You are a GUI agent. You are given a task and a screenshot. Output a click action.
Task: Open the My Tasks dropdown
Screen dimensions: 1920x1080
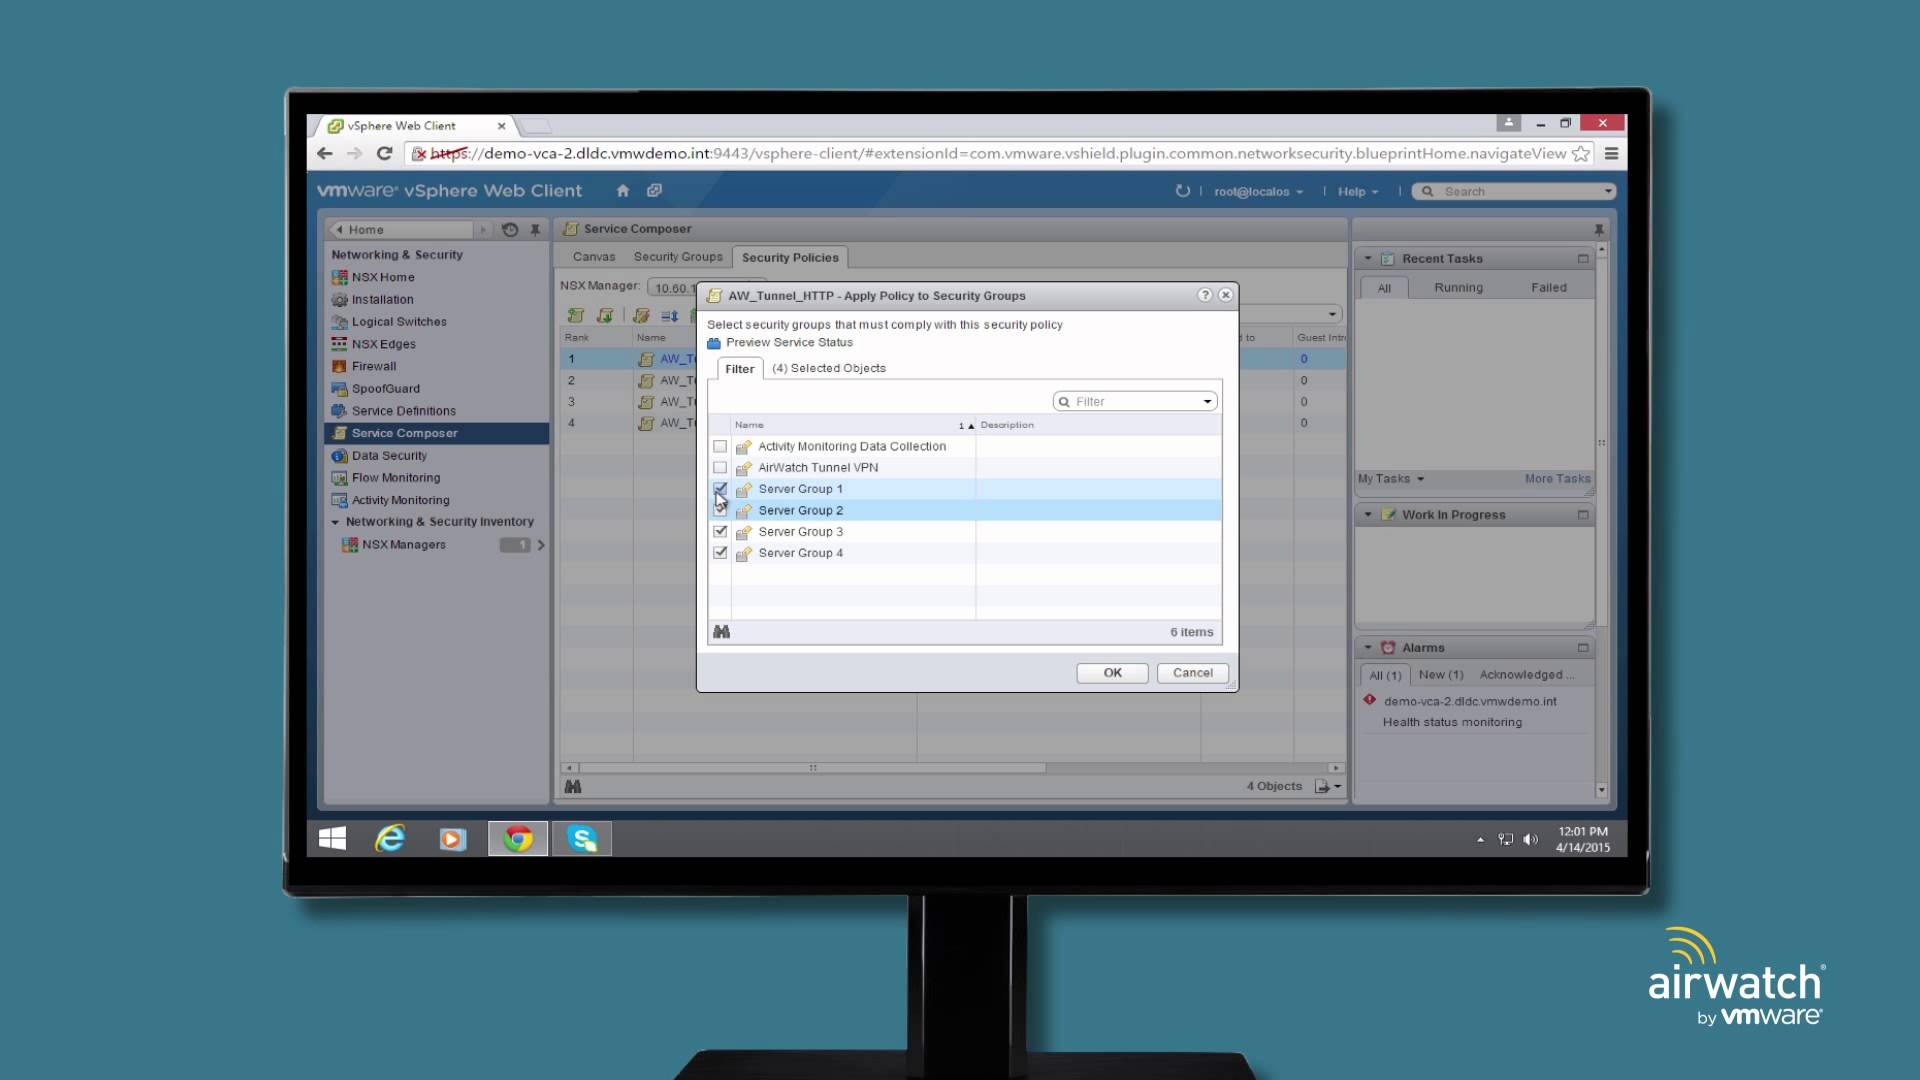click(1391, 479)
